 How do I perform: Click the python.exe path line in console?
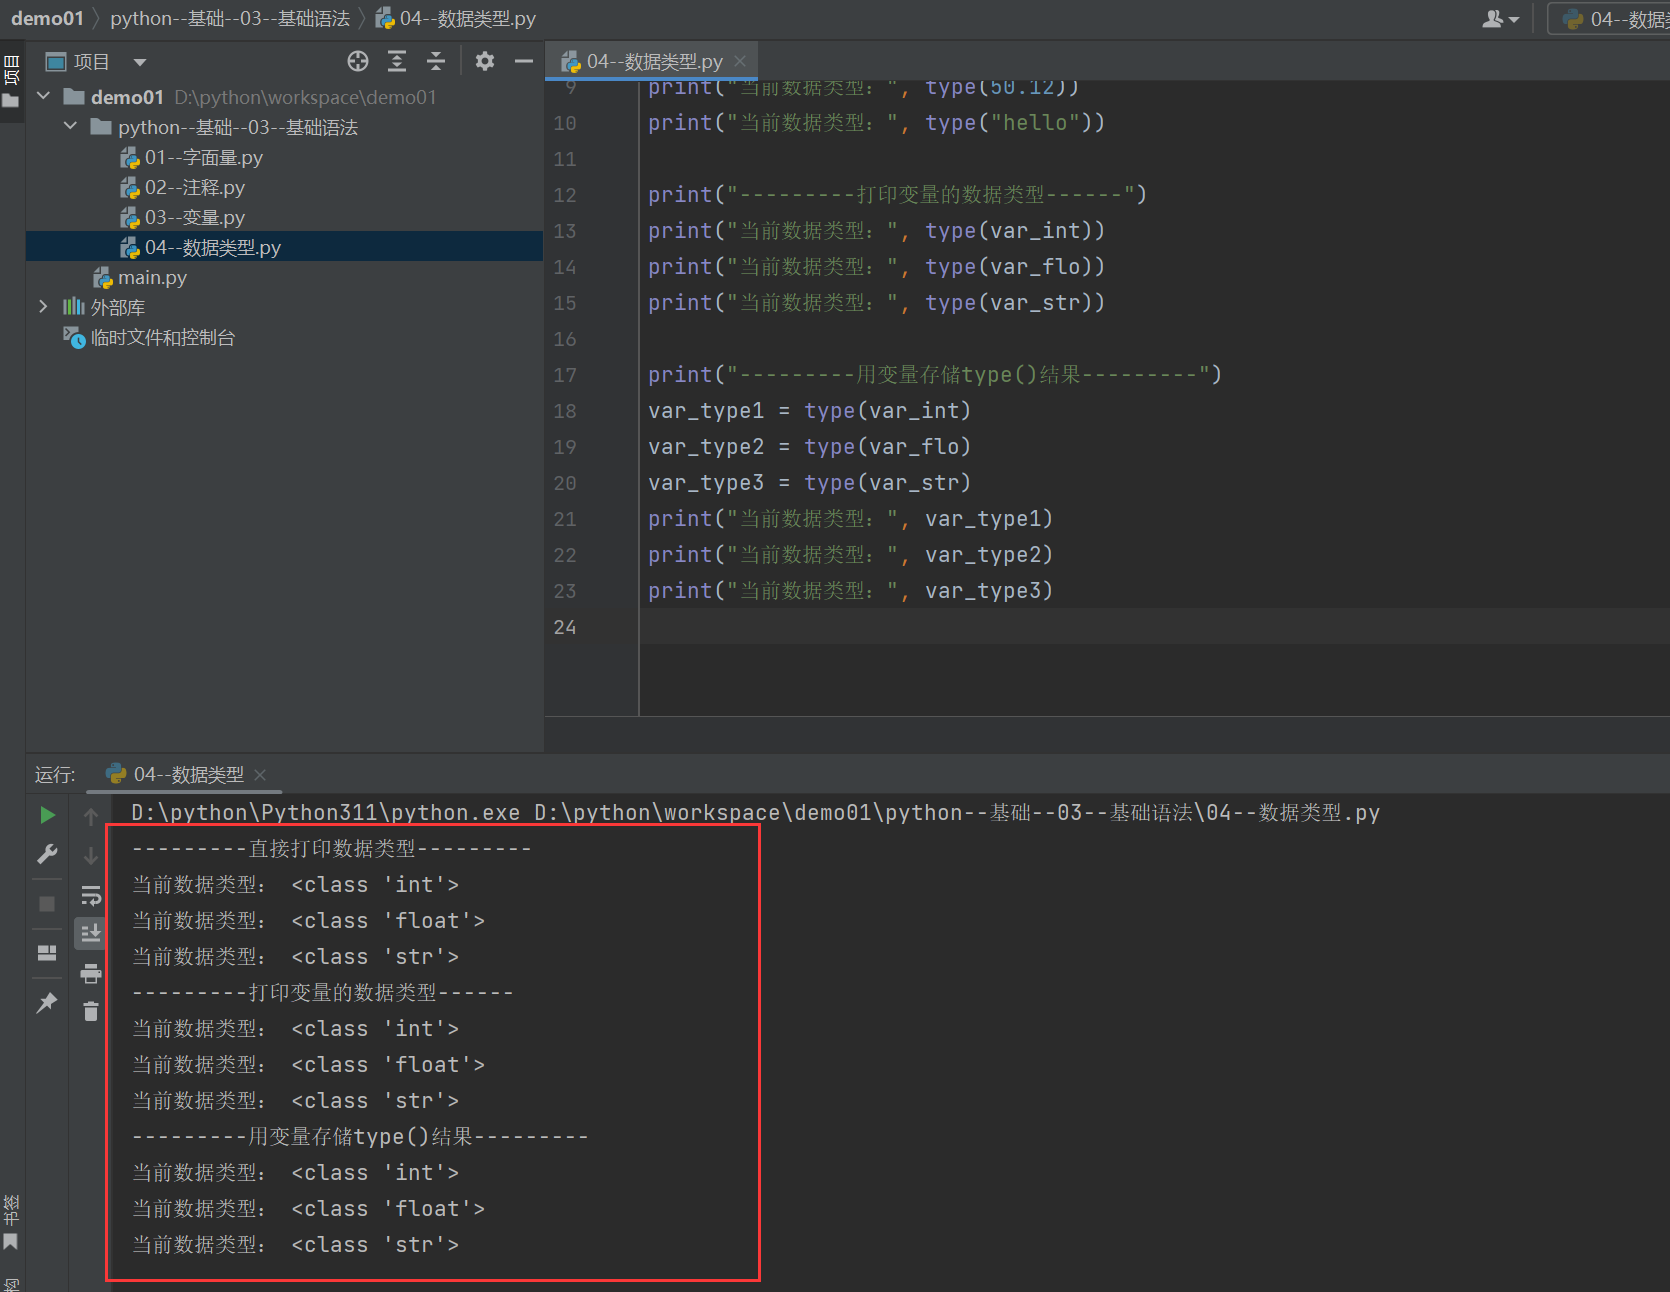[755, 812]
